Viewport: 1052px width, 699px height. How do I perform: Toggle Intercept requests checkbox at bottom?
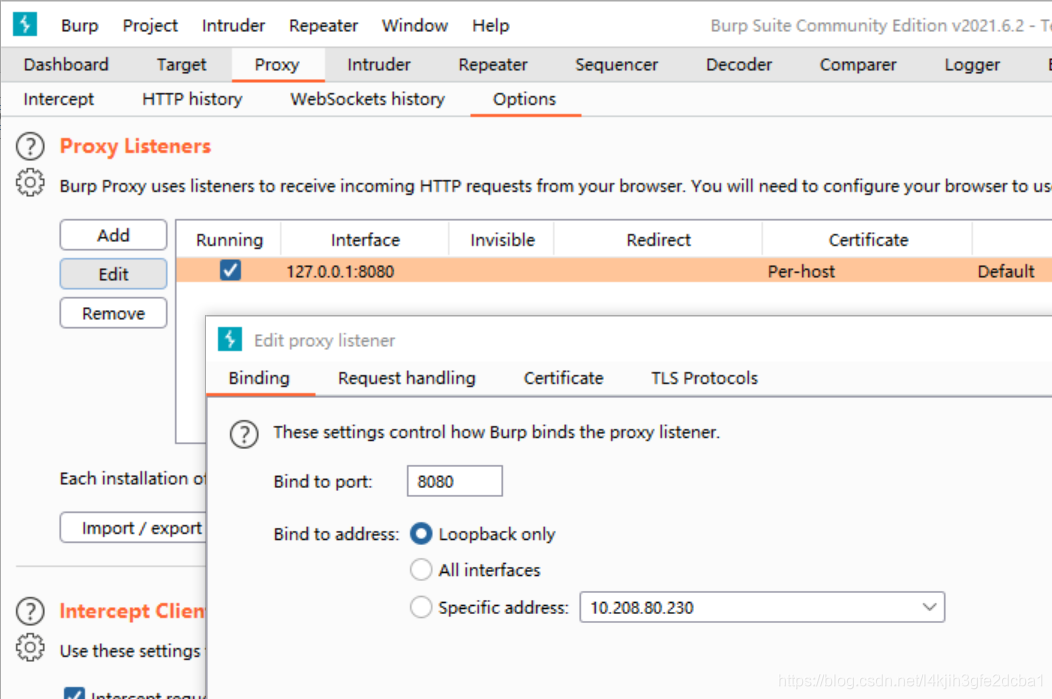pos(74,694)
